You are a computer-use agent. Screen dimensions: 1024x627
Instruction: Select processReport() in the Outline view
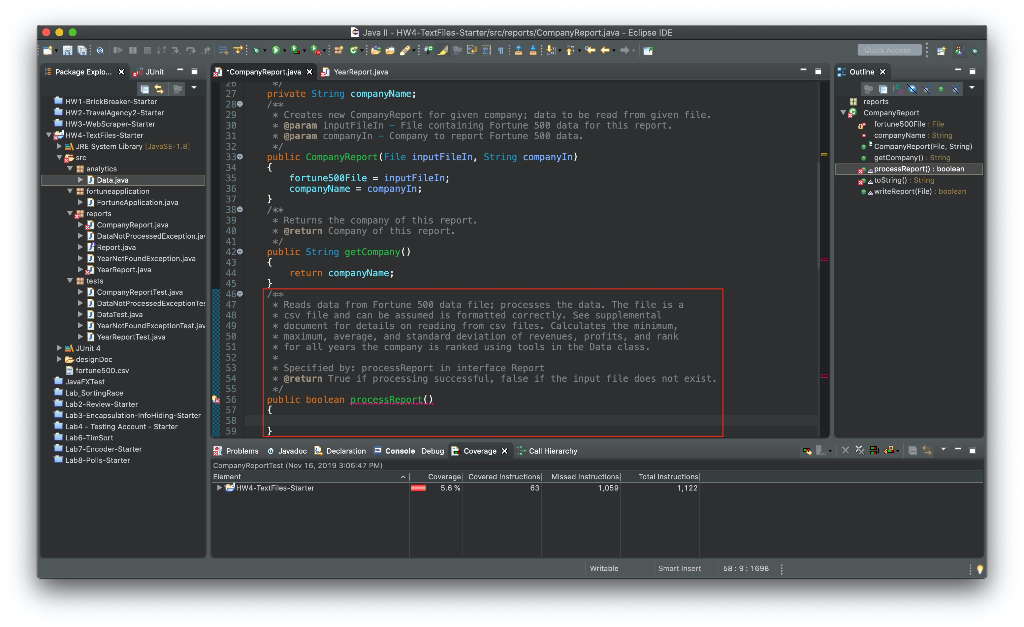pos(903,169)
